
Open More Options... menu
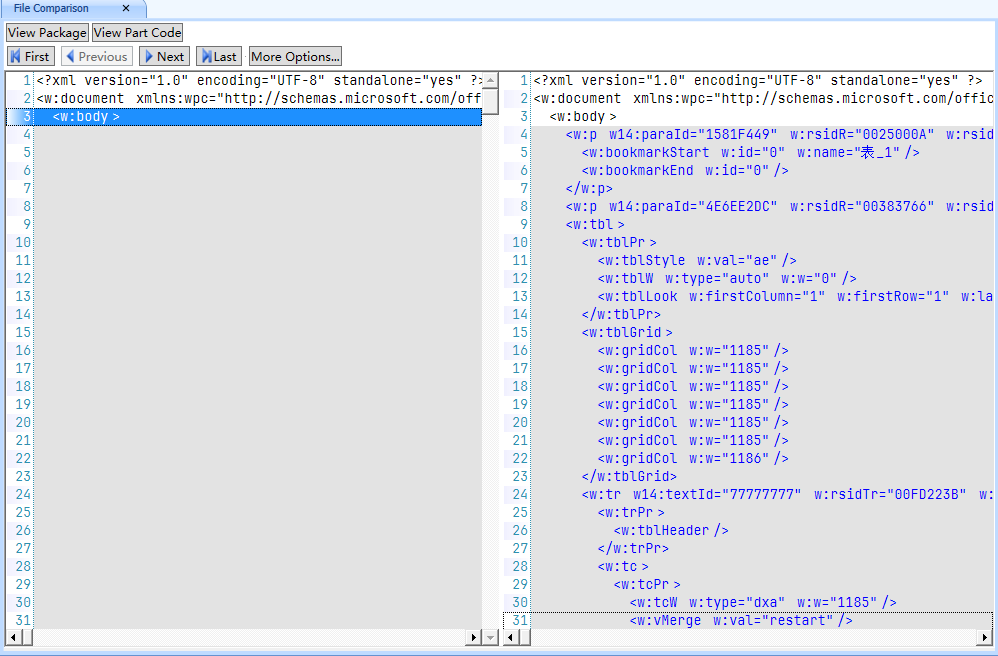point(295,57)
